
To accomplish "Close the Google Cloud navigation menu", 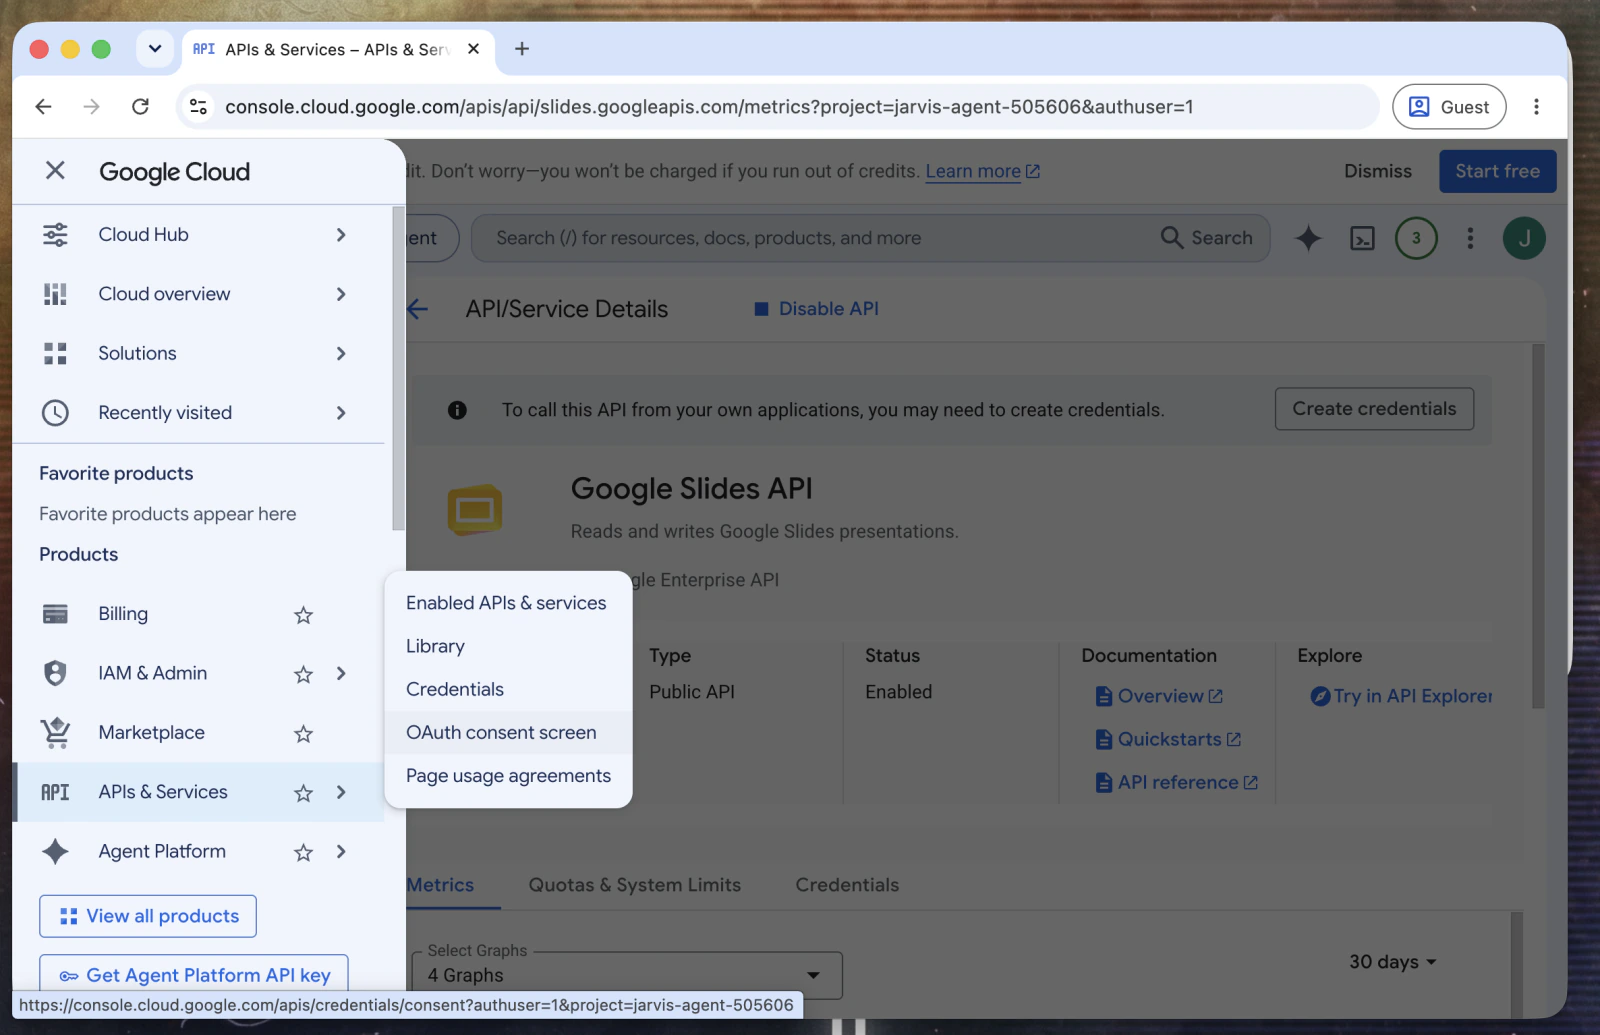I will tap(55, 171).
